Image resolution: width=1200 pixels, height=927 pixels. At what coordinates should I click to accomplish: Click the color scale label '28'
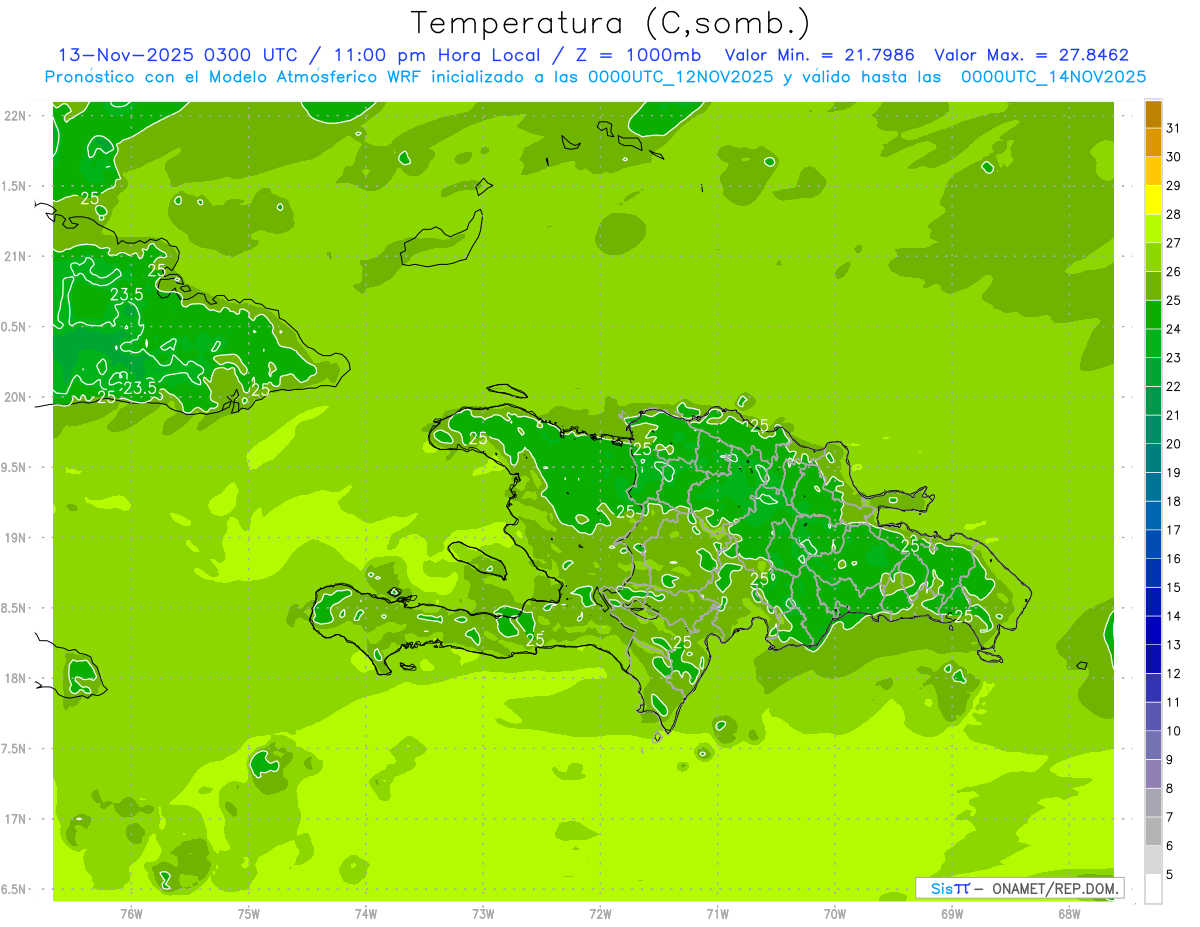point(1174,214)
